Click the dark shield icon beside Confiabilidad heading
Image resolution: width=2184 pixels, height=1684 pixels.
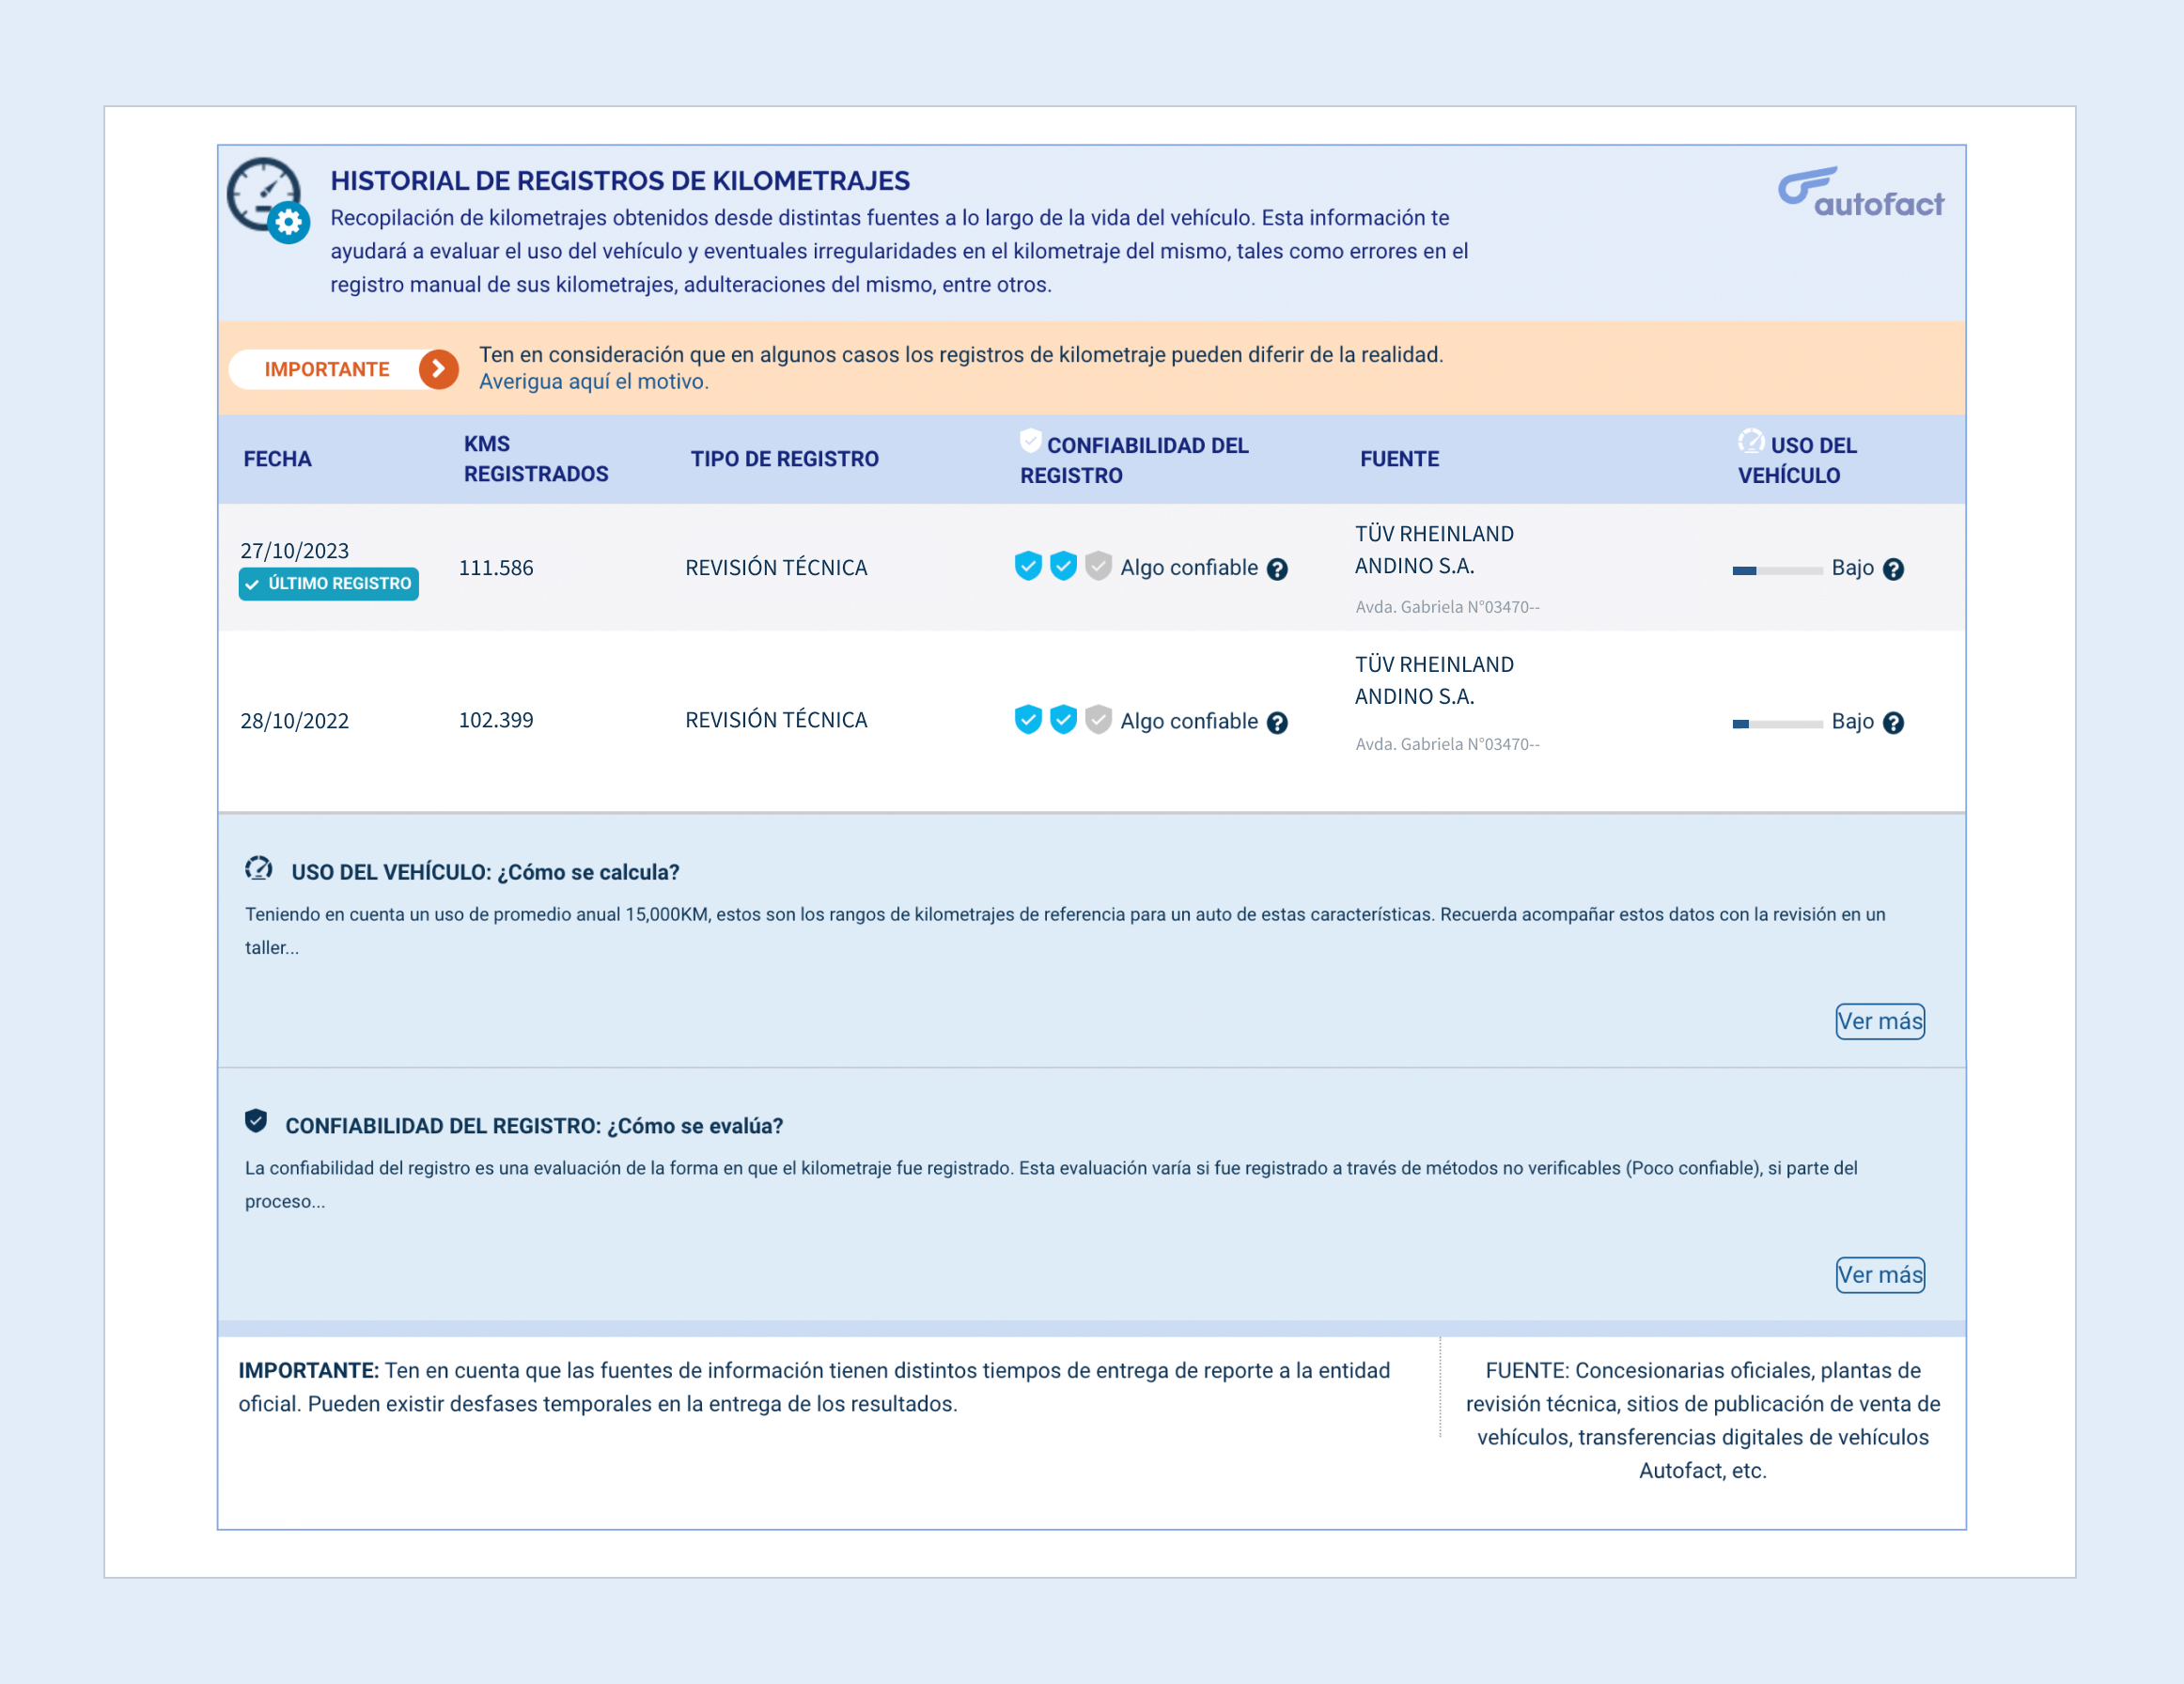(x=256, y=1121)
